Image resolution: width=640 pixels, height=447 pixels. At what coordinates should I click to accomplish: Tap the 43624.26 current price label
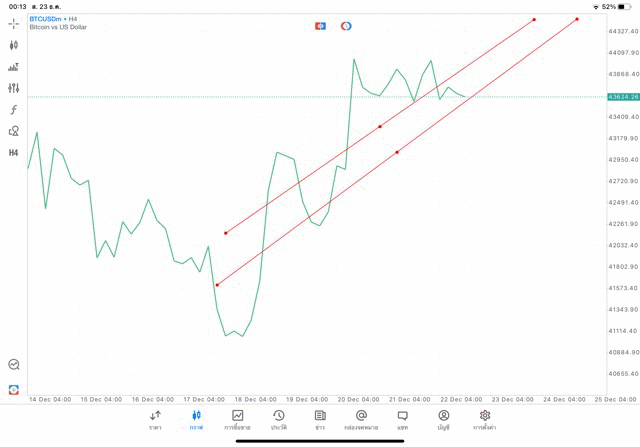[622, 97]
